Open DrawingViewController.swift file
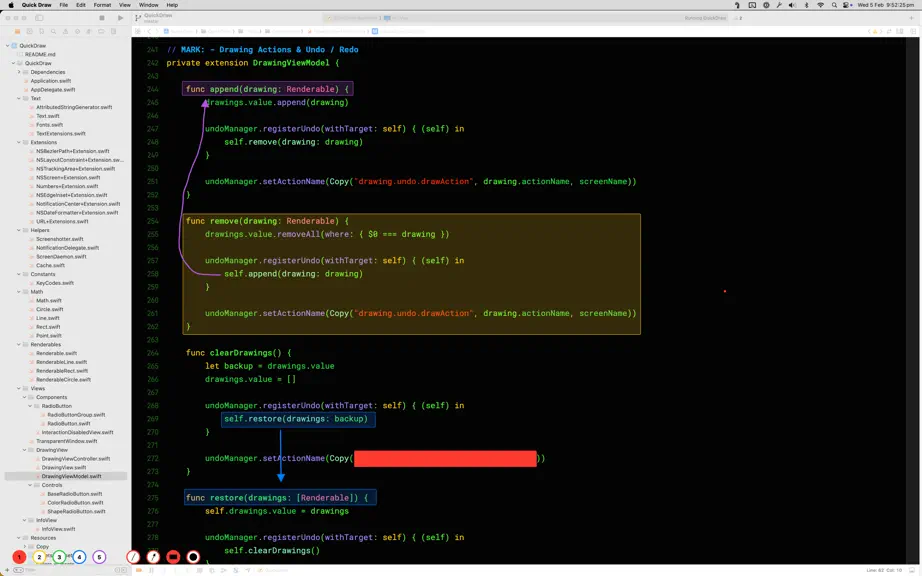 pos(76,459)
